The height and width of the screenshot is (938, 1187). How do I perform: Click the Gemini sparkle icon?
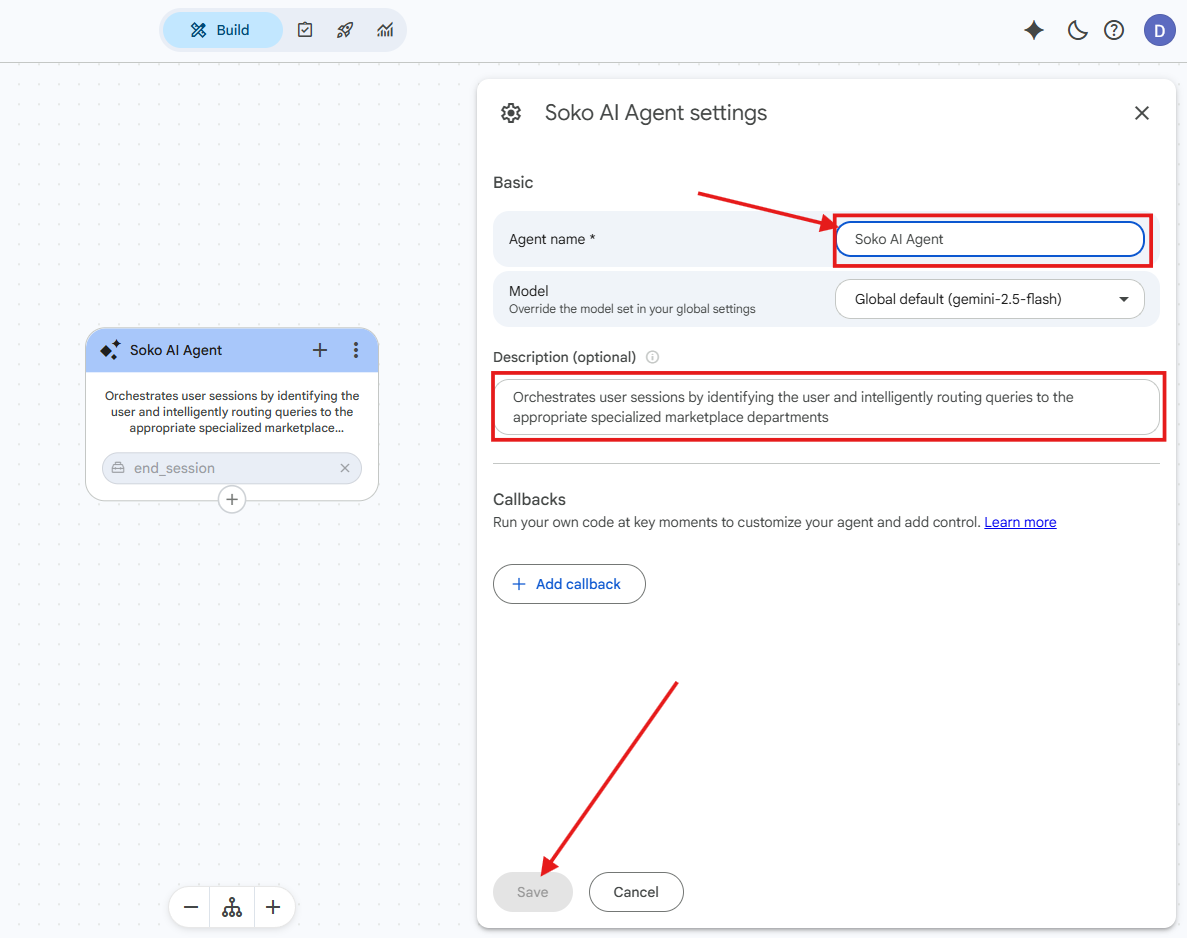1033,30
